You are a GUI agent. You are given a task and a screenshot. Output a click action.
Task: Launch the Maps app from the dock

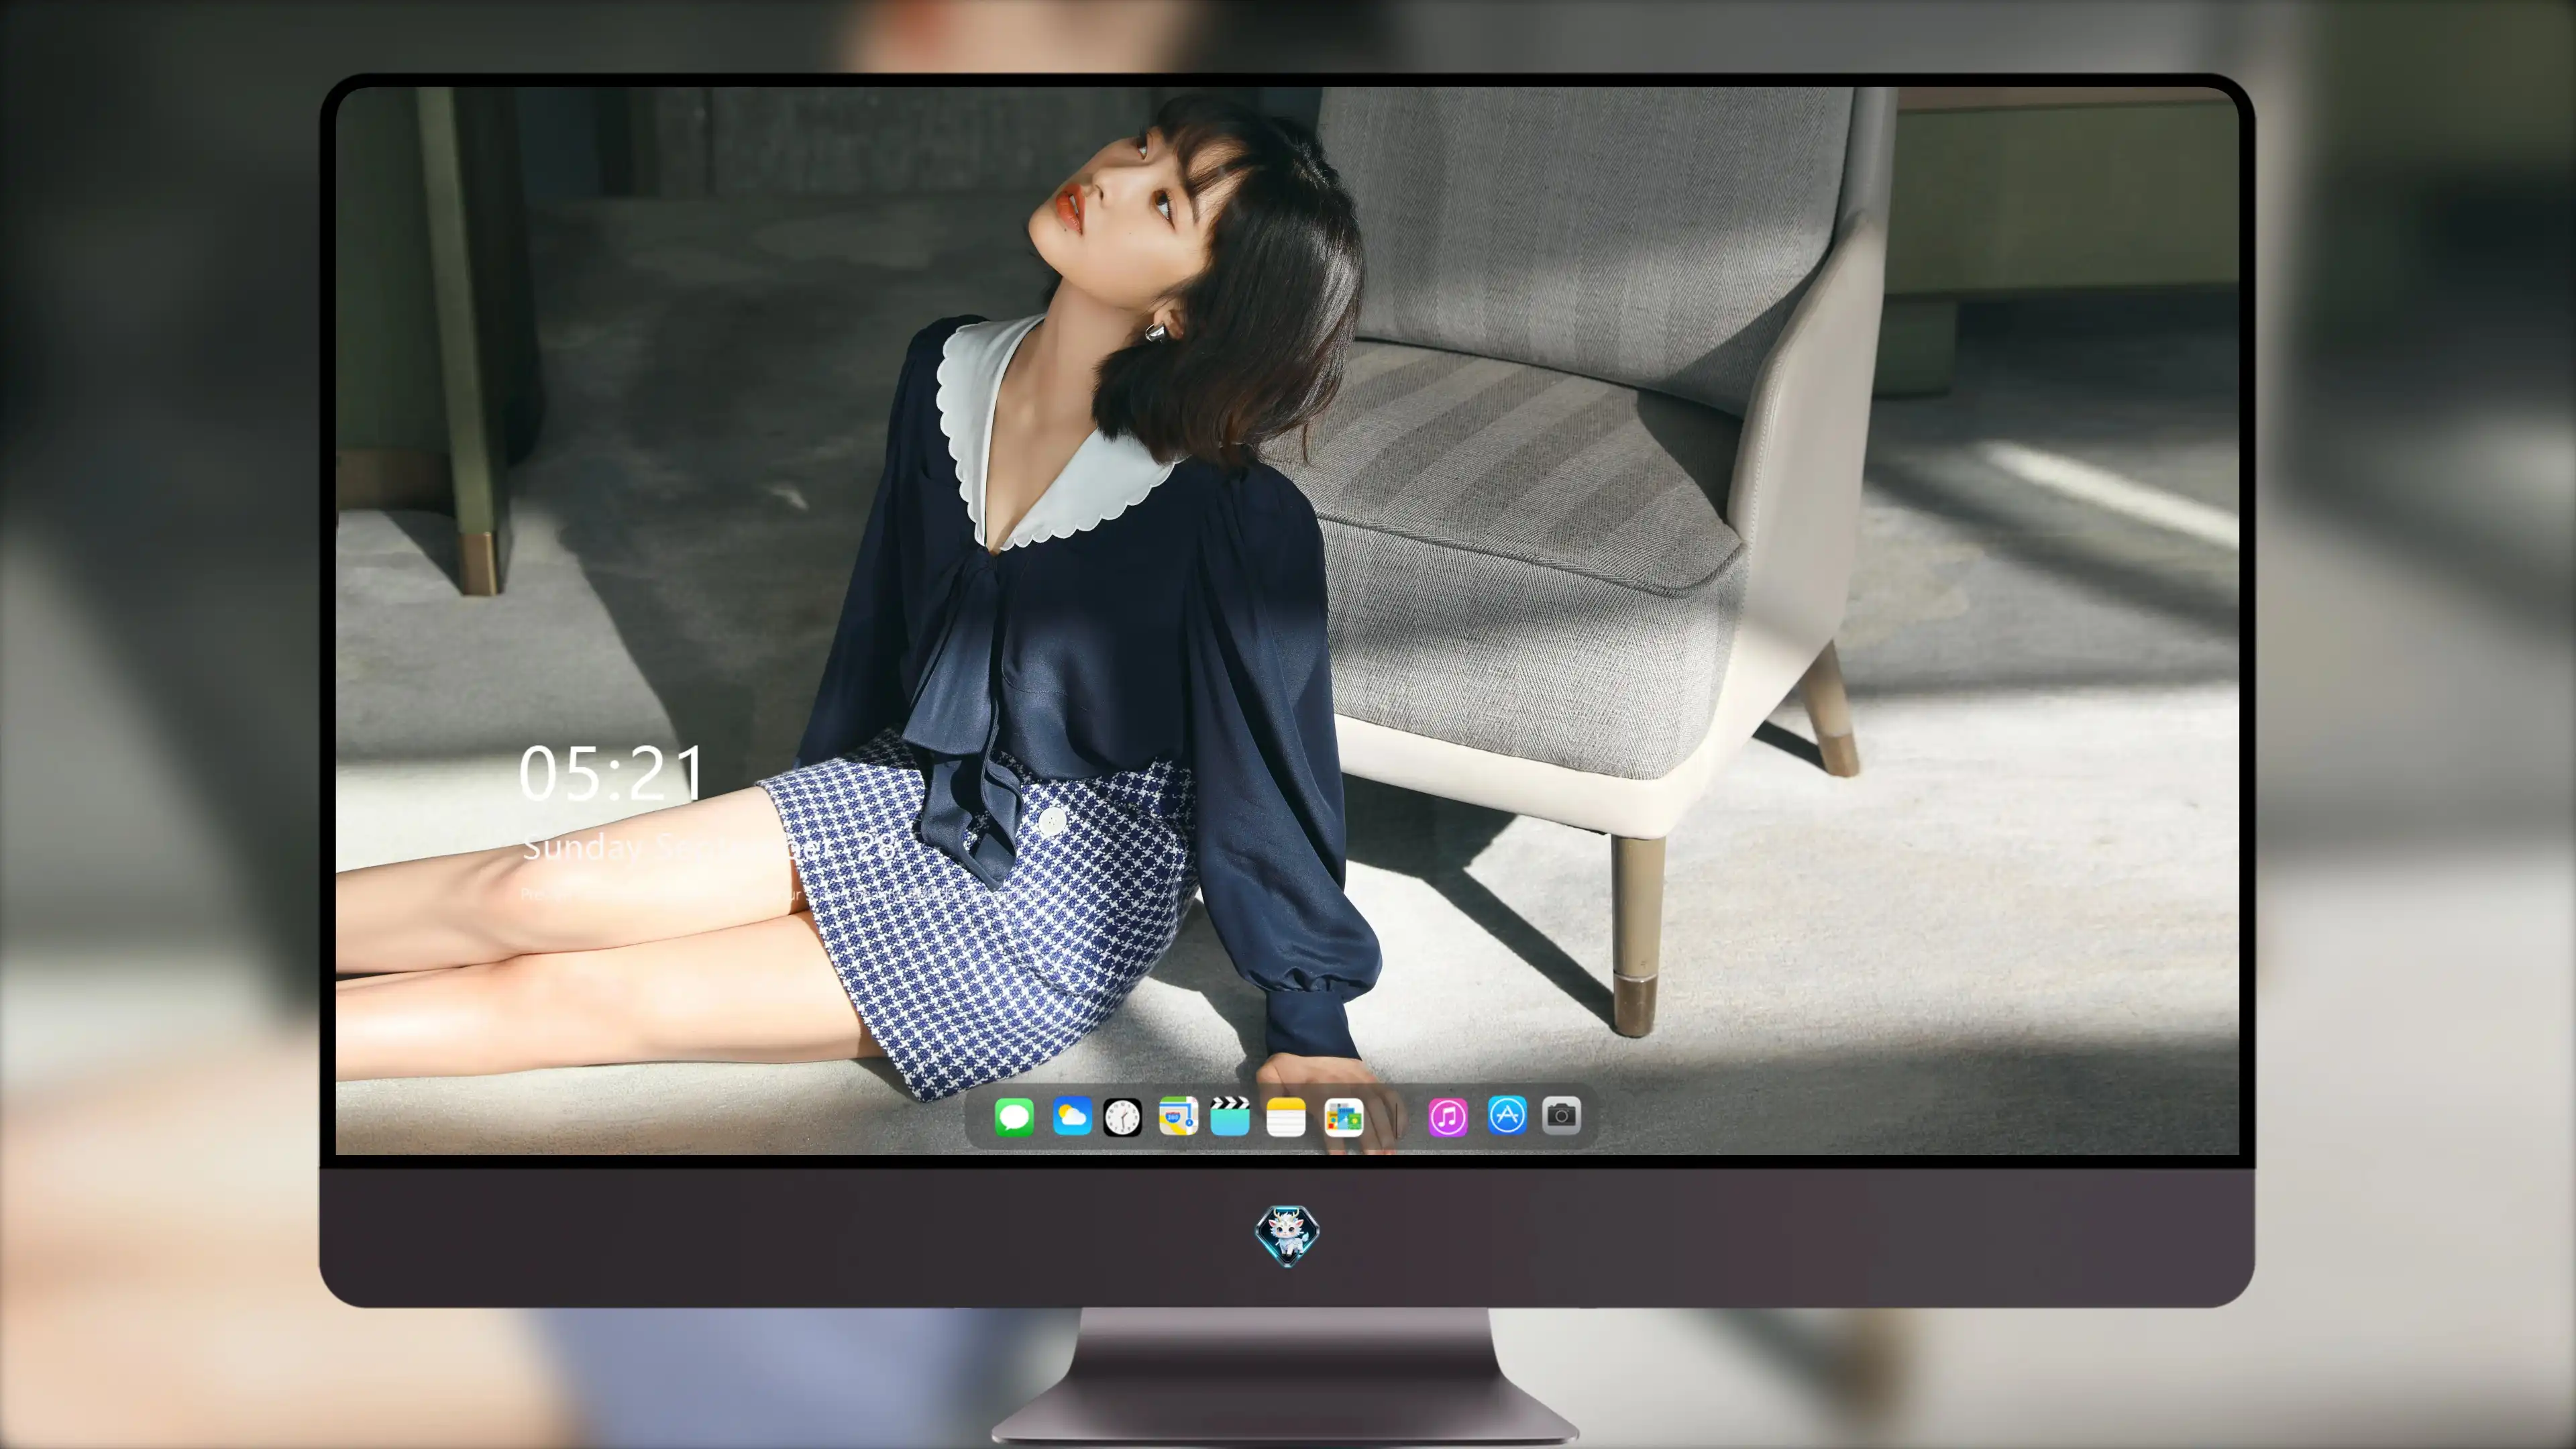click(x=1178, y=1116)
